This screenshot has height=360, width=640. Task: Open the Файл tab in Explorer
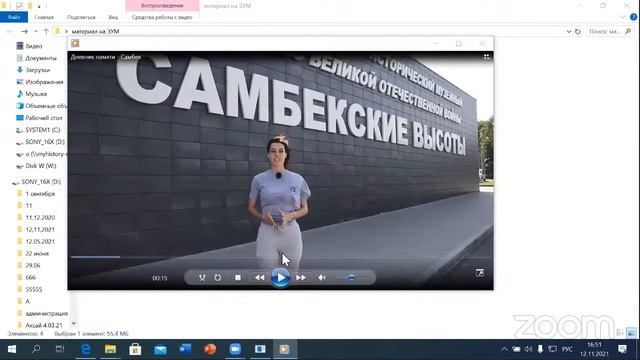pos(14,17)
